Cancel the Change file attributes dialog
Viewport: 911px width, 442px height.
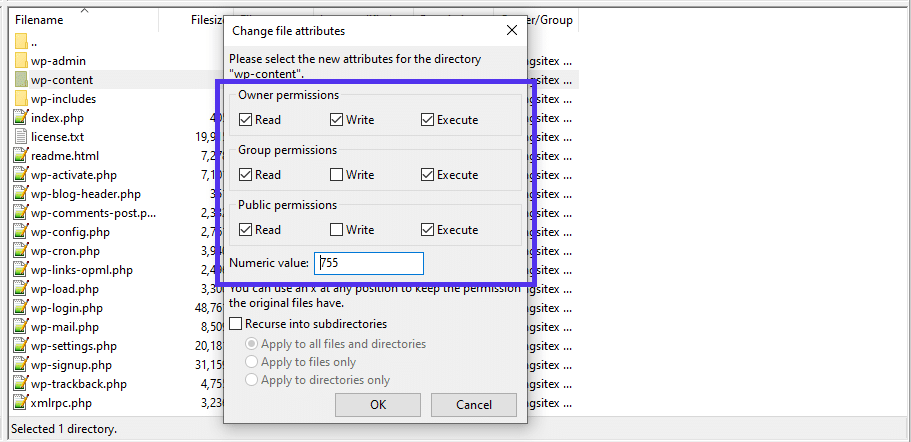point(473,405)
